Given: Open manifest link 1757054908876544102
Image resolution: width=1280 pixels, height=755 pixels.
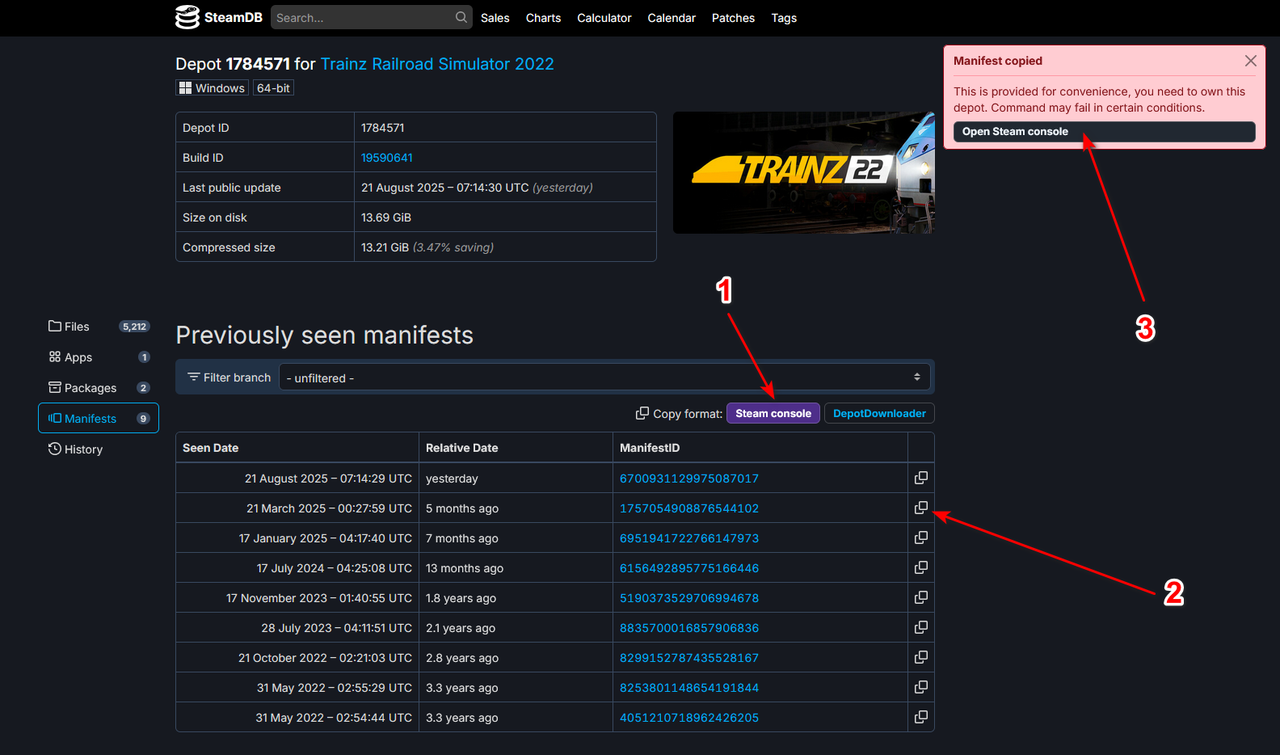Looking at the screenshot, I should [x=689, y=508].
